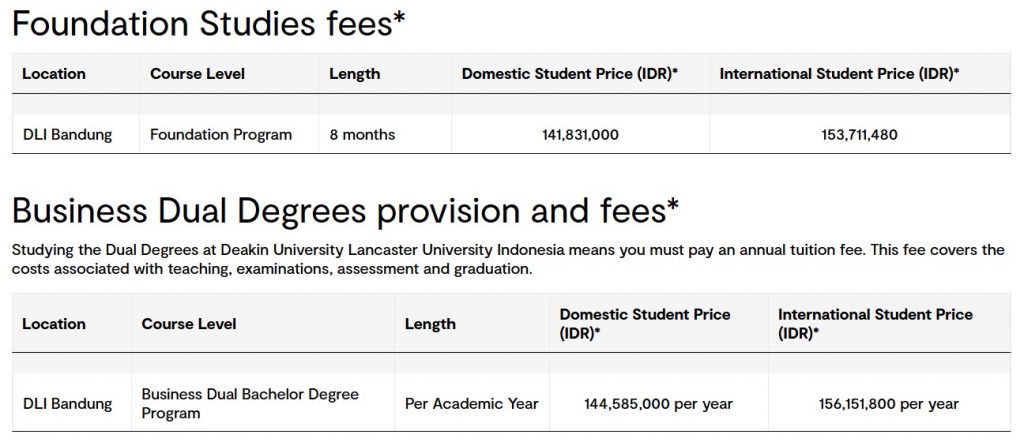
Task: Click the "Per Academic Year" cell
Action: pyautogui.click(x=471, y=404)
